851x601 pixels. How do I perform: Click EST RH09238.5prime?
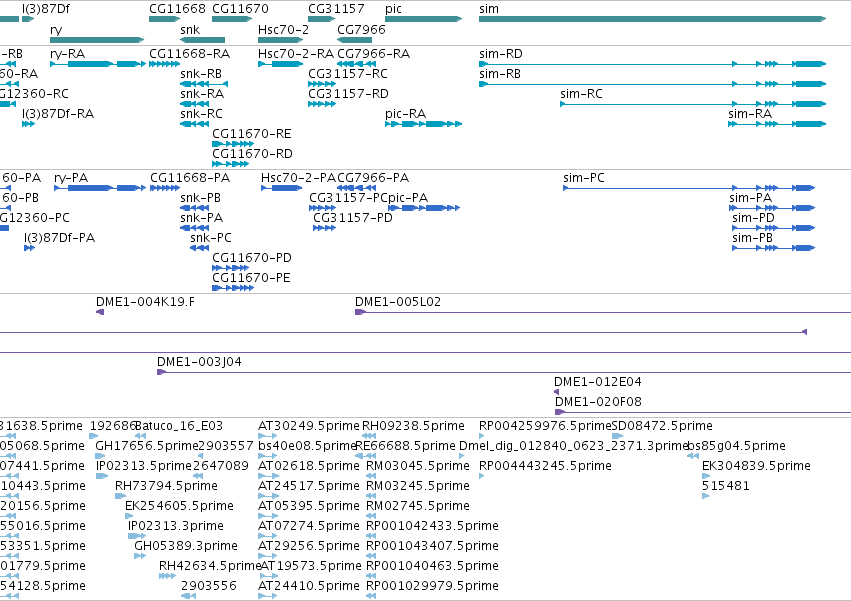[369, 436]
